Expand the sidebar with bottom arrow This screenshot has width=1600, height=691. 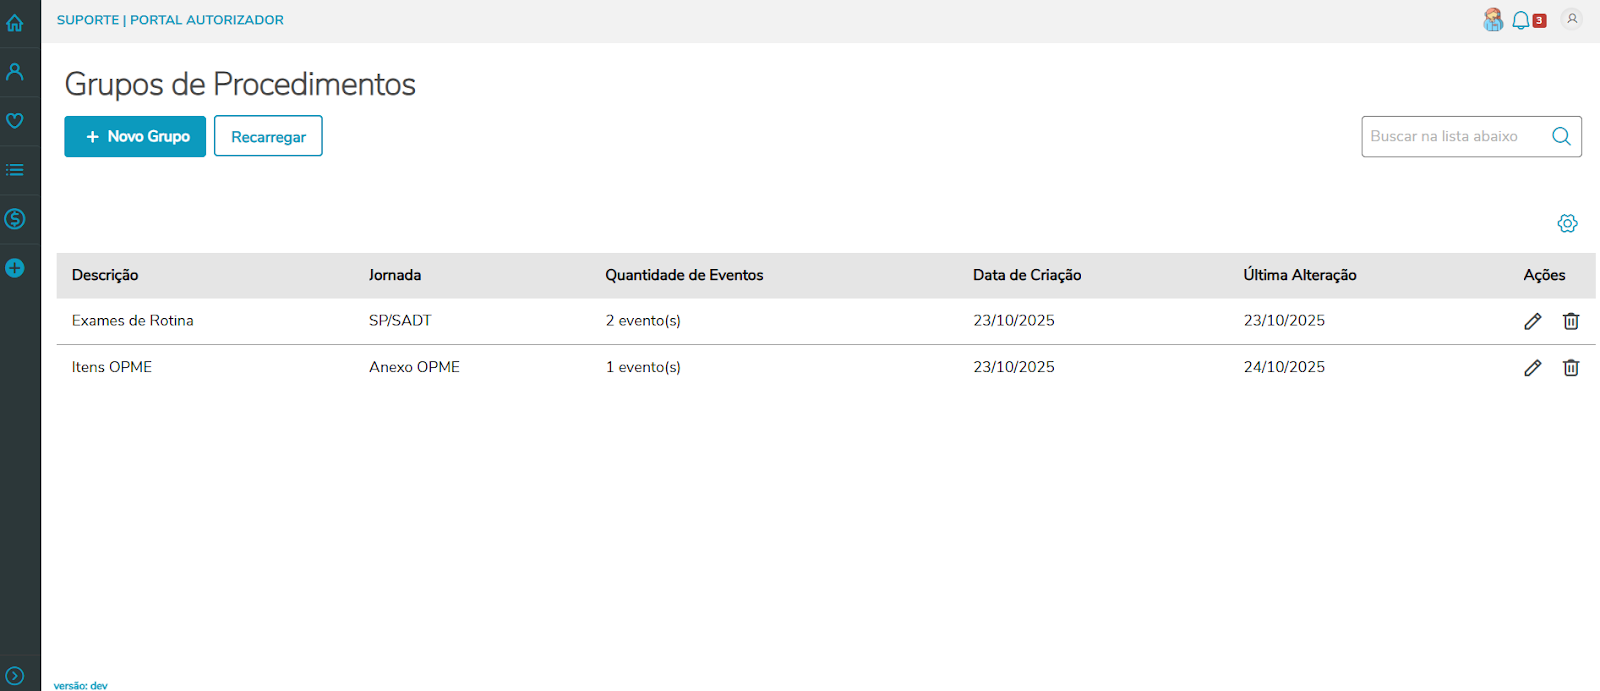pyautogui.click(x=15, y=676)
